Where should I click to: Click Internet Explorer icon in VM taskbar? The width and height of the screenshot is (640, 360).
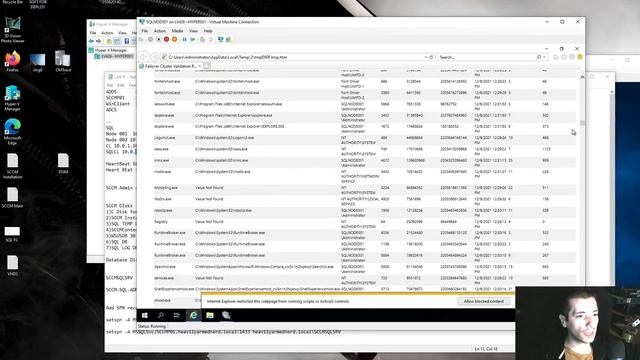[193, 315]
